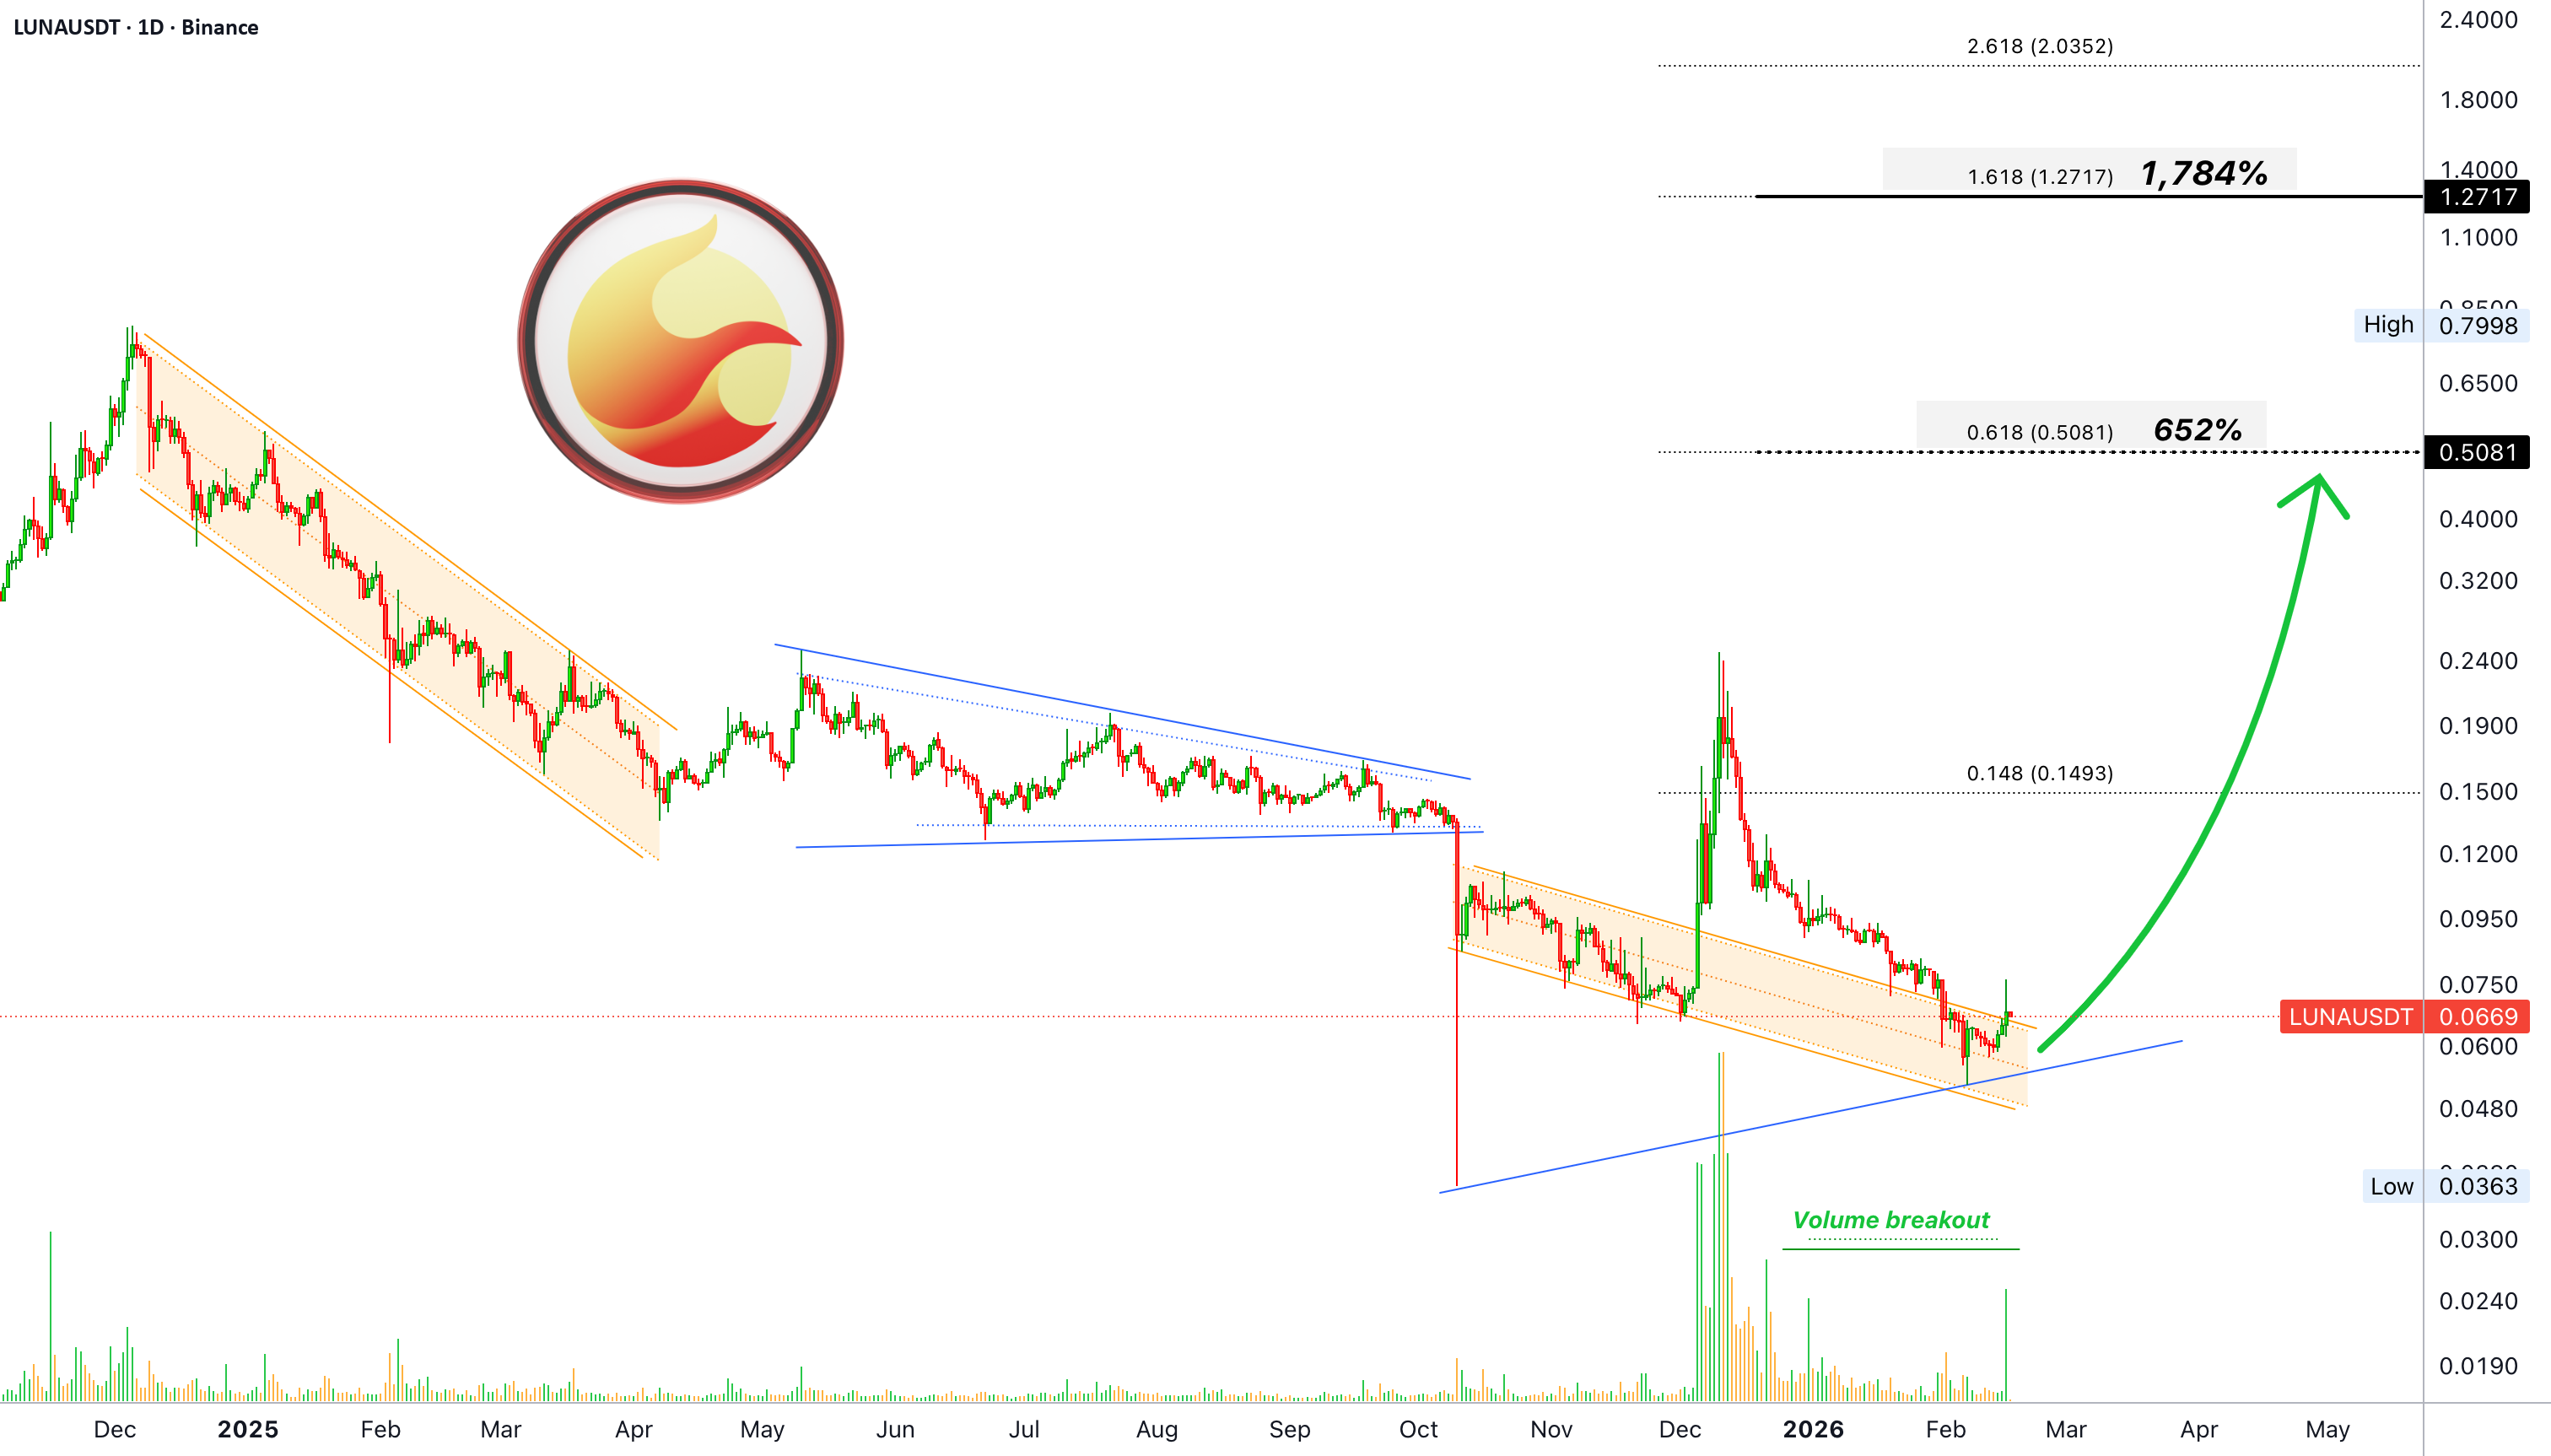Image resolution: width=2551 pixels, height=1456 pixels.
Task: Click the 2026 label on time axis
Action: [x=1813, y=1429]
